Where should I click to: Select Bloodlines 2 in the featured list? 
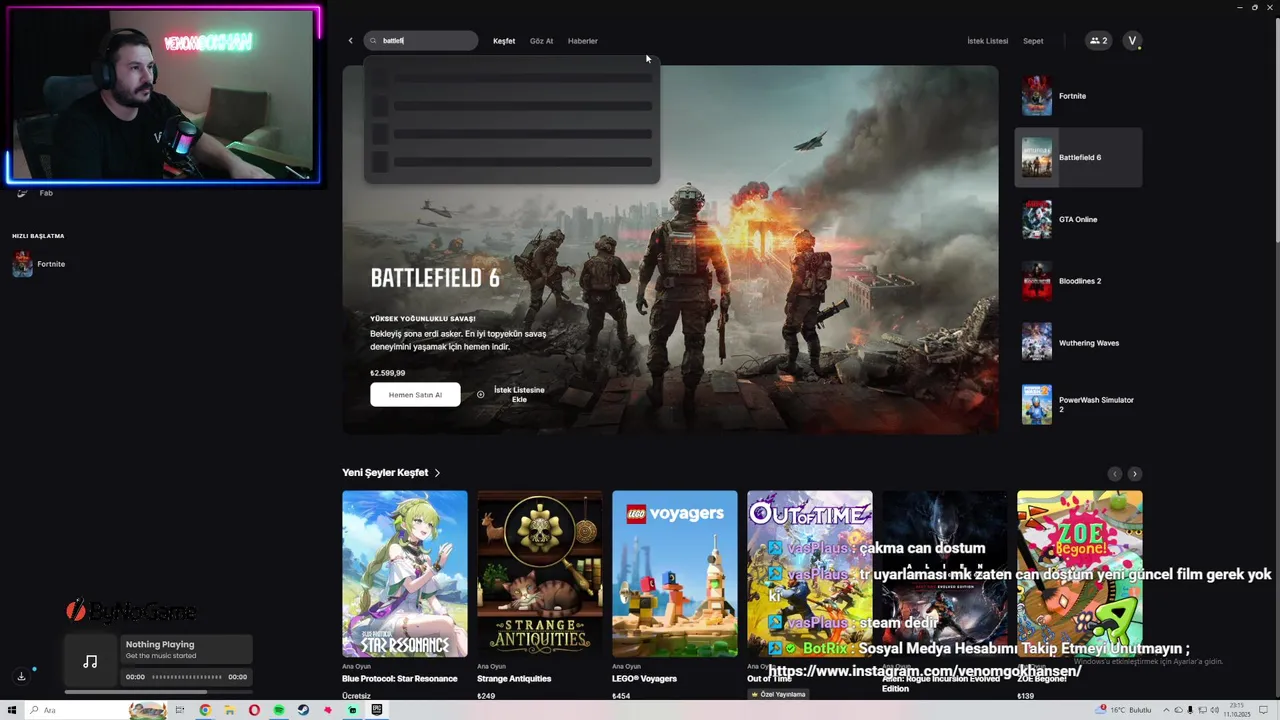[x=1078, y=281]
